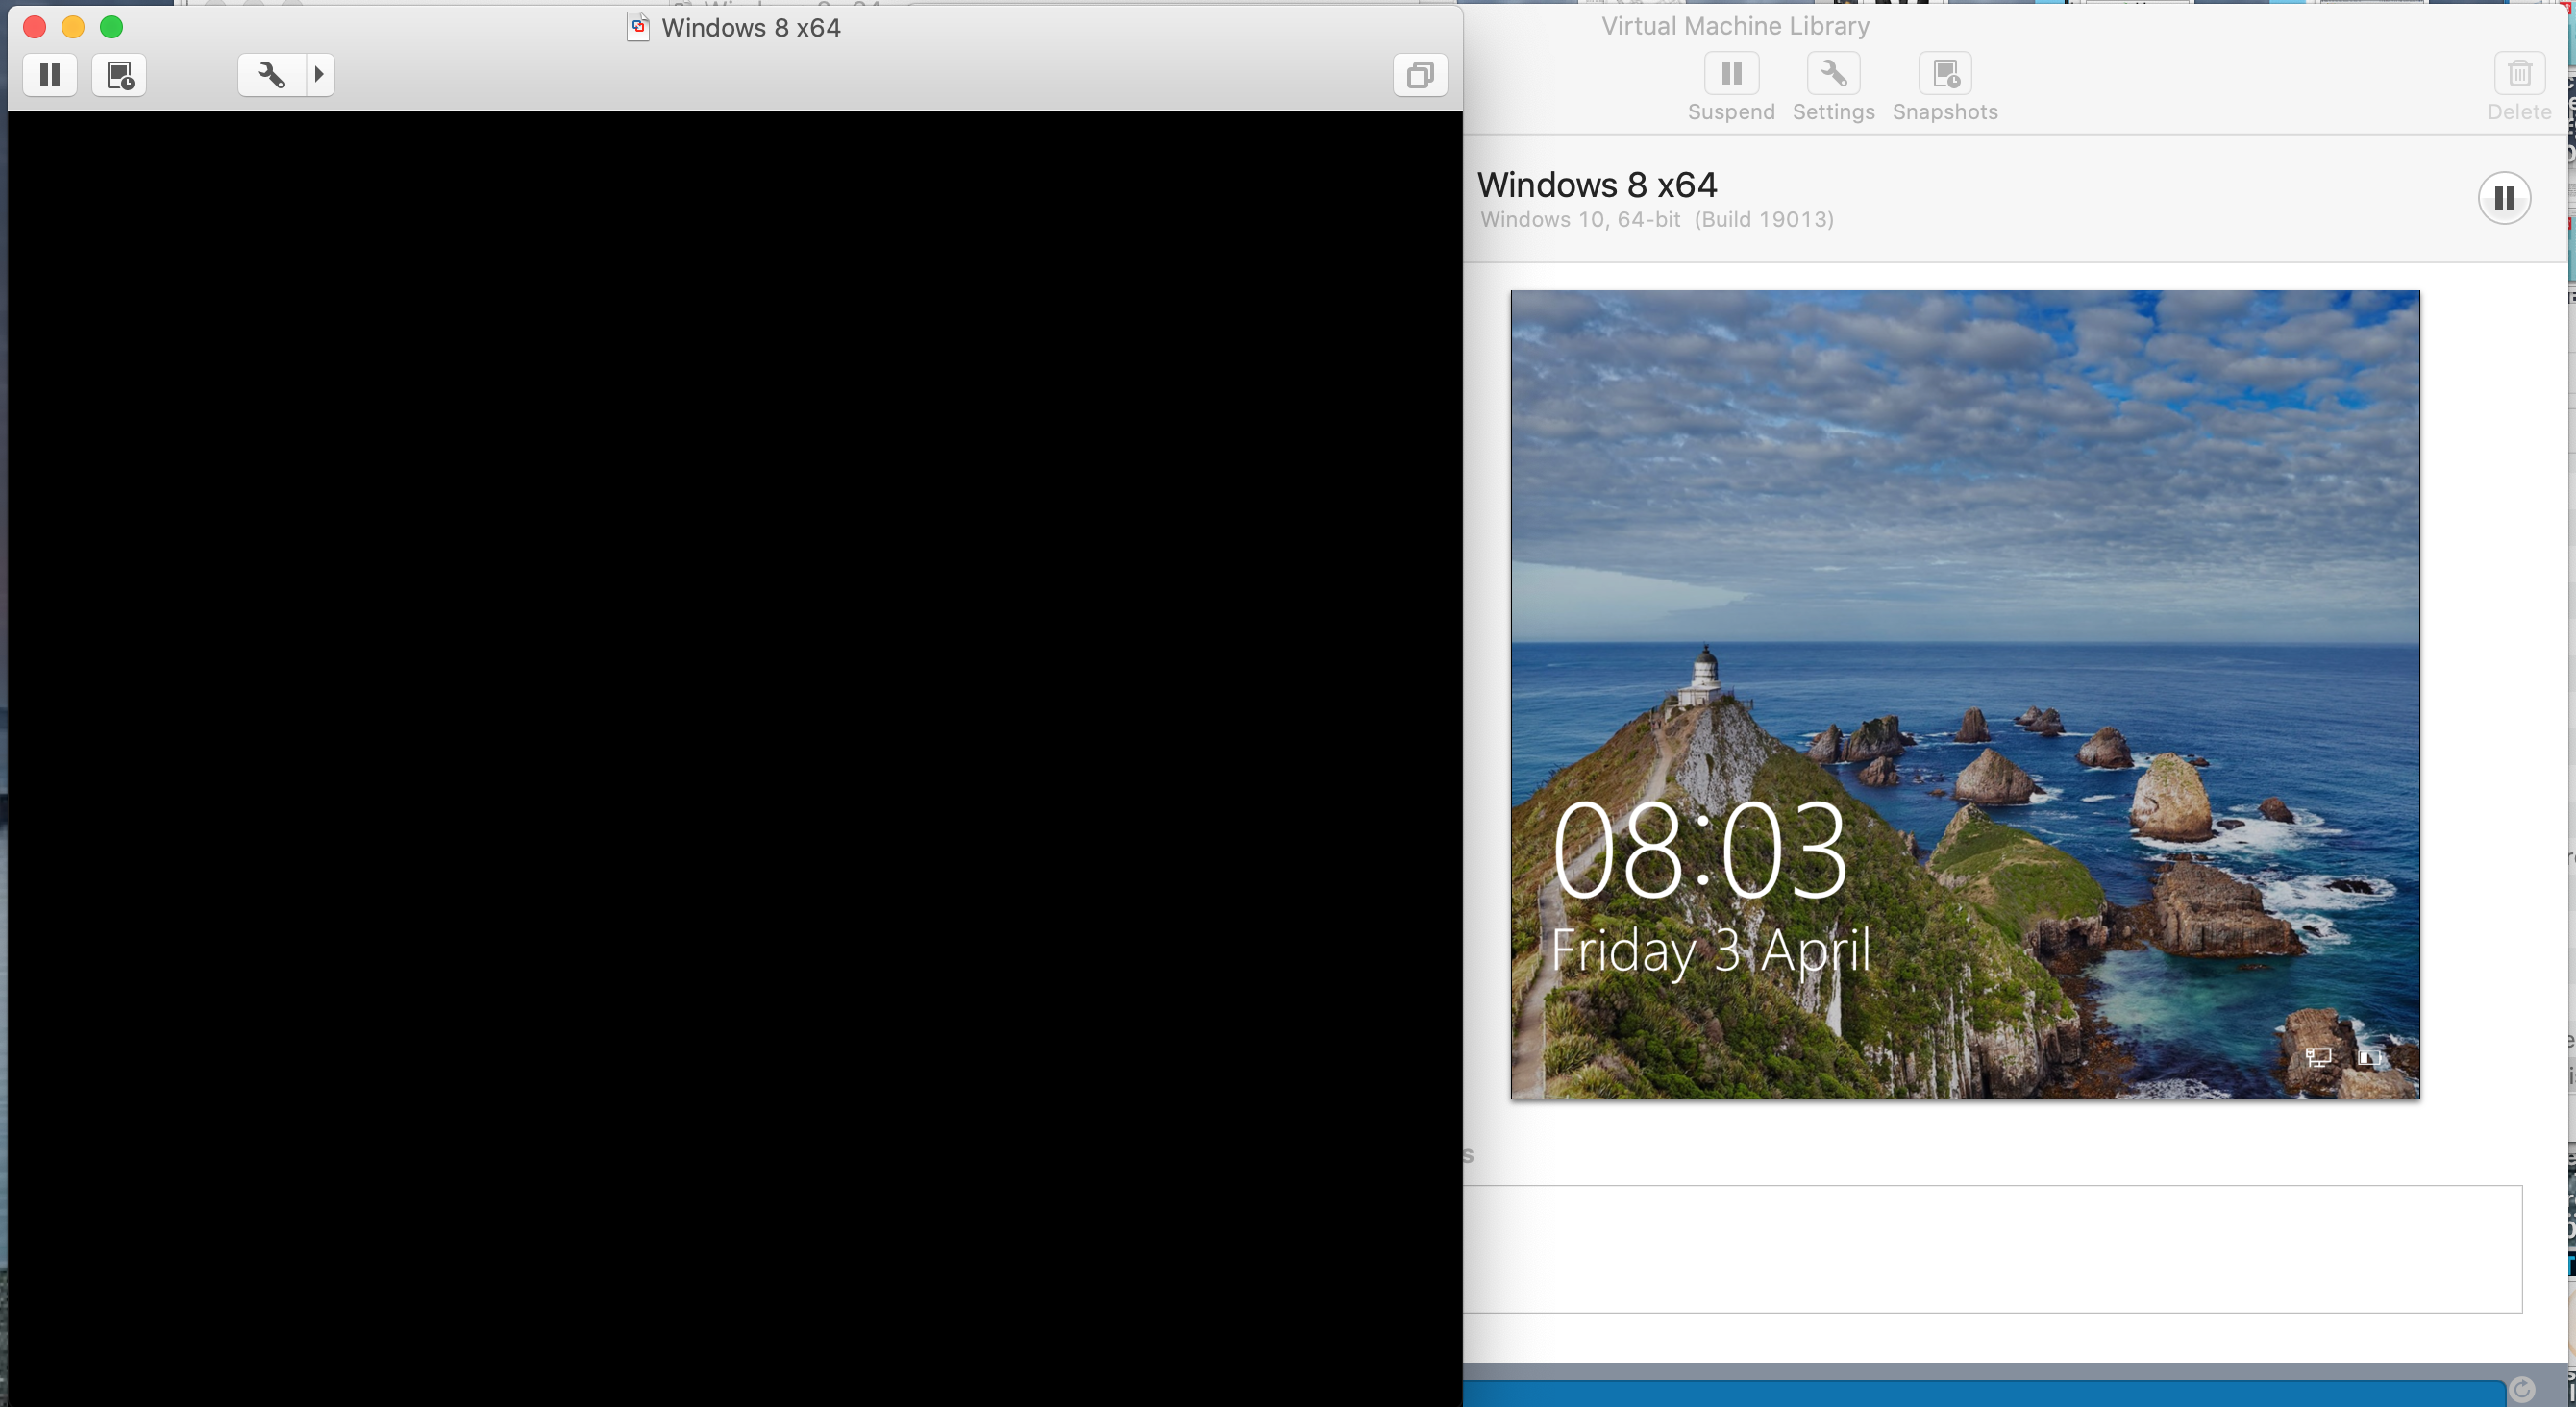Click the refresh icon at bottom right
2576x1407 pixels.
point(2521,1389)
